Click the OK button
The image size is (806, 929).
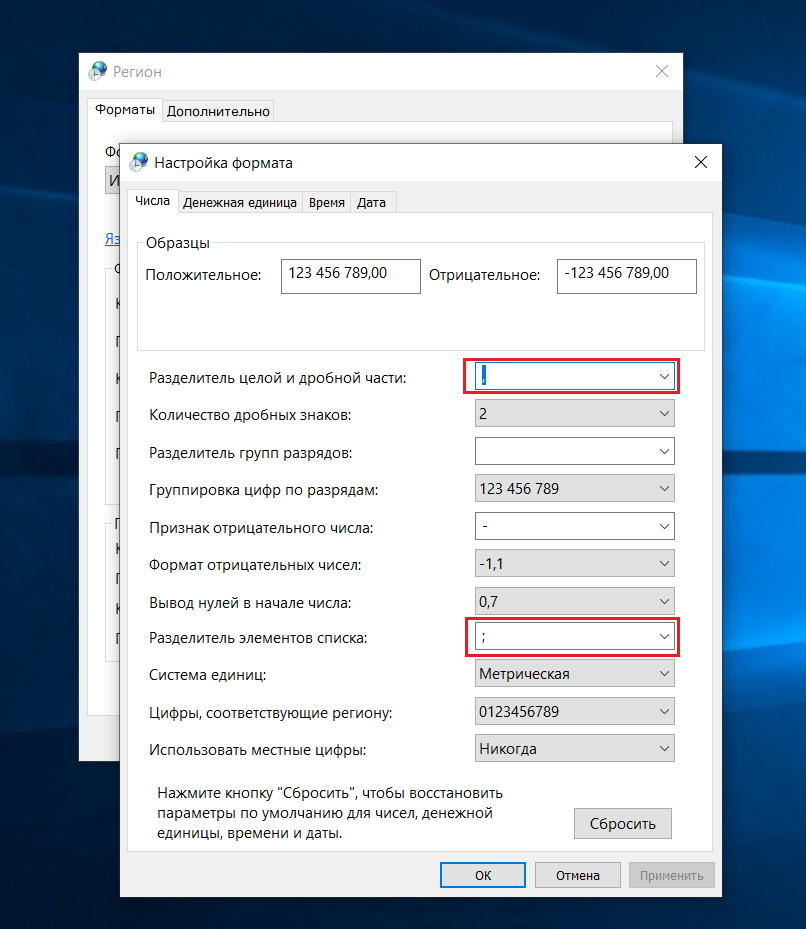483,875
